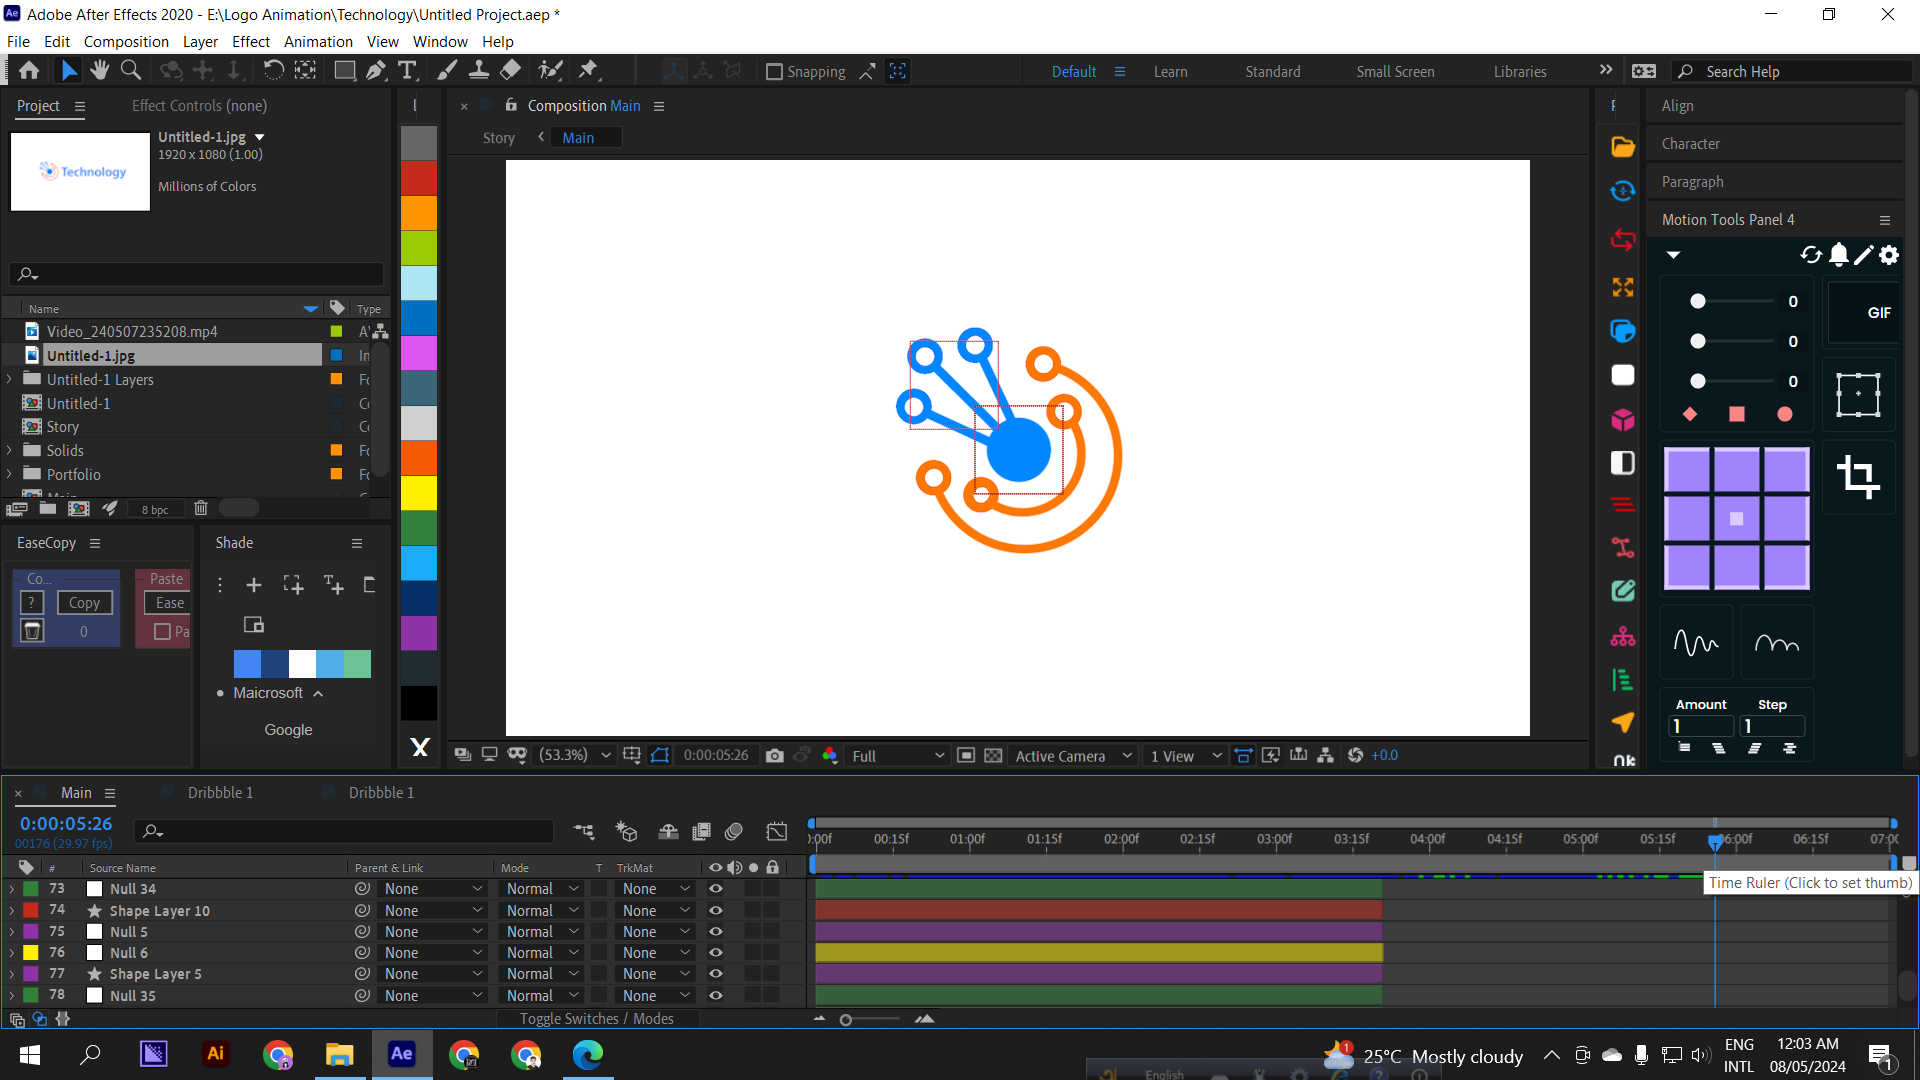Open the Composition menu
The width and height of the screenshot is (1920, 1080).
(x=125, y=41)
